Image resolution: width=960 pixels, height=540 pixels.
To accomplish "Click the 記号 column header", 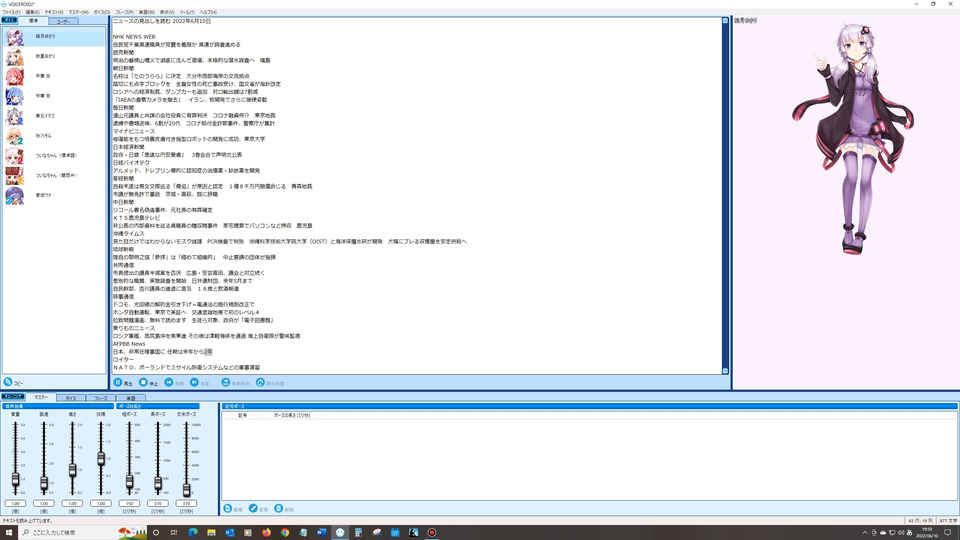I will point(242,415).
